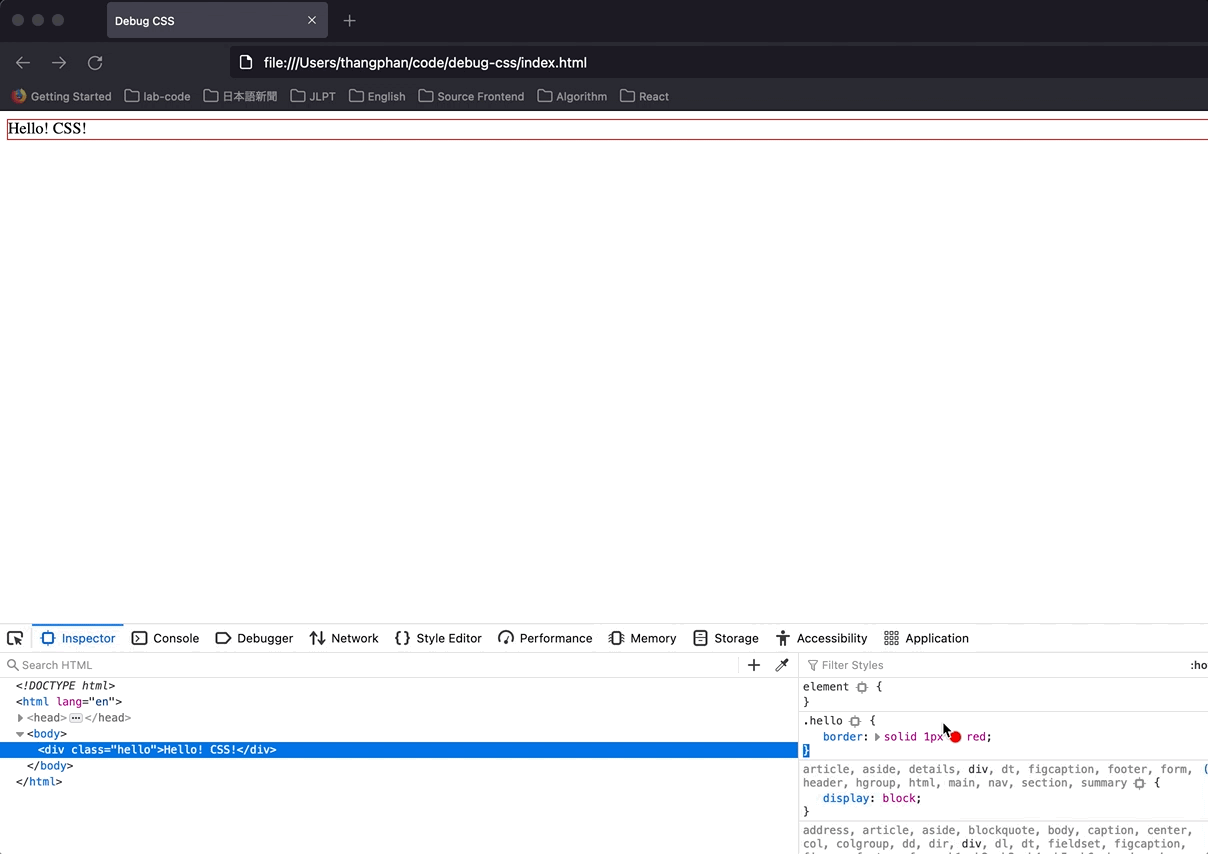Select the div class="hello" row
The width and height of the screenshot is (1208, 854).
[399, 750]
